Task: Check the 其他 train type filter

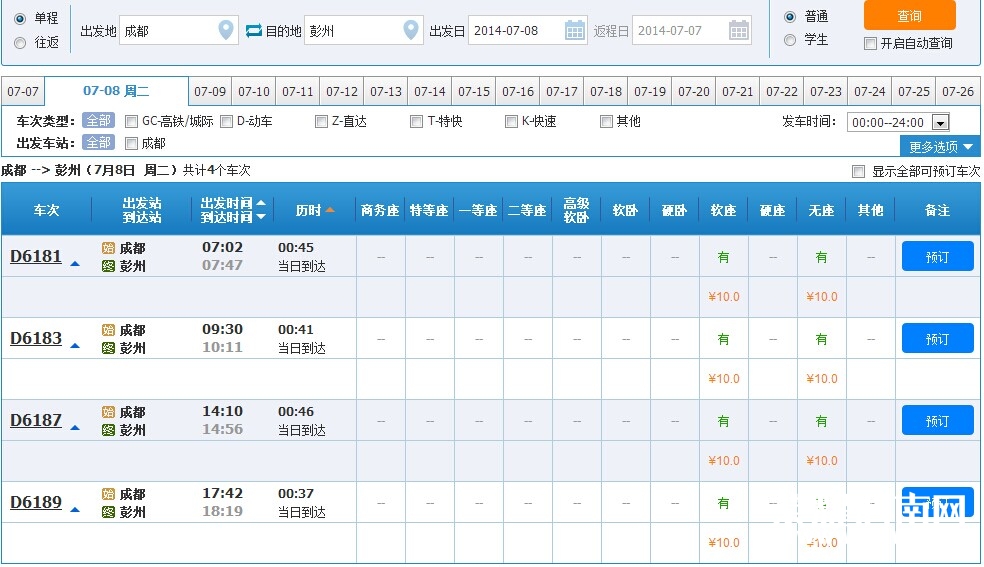Action: [x=606, y=121]
